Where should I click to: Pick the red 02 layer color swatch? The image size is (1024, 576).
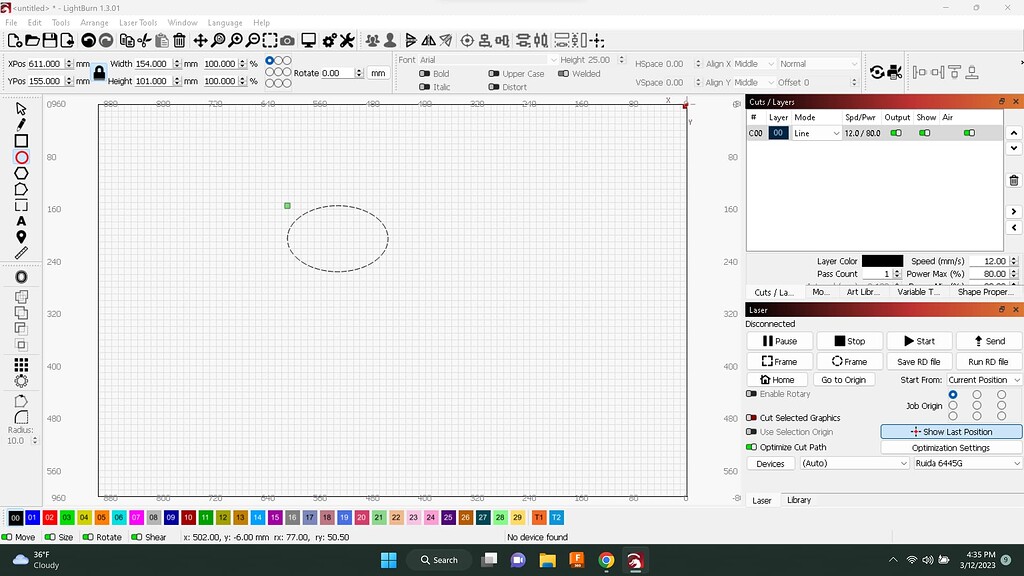point(50,517)
